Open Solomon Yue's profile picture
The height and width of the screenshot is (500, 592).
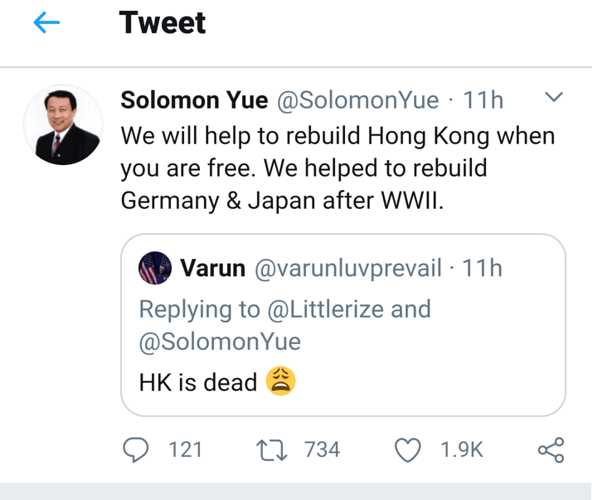[63, 125]
